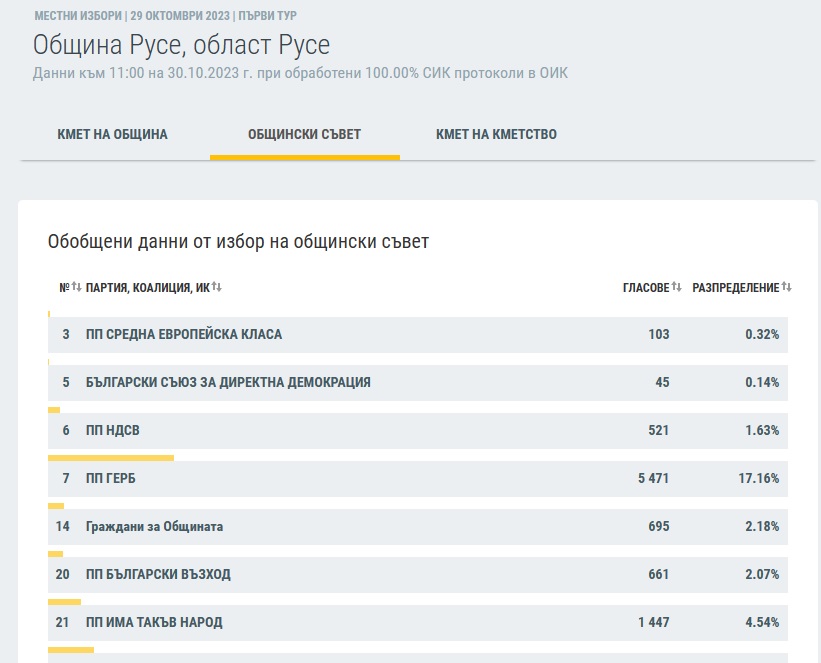Open БЪЛГАРСКИ СЪЮЗ ЗА ДИРЕКТНА ДЕМОКРАЦИЯ entry
This screenshot has height=663, width=821.
[x=228, y=382]
